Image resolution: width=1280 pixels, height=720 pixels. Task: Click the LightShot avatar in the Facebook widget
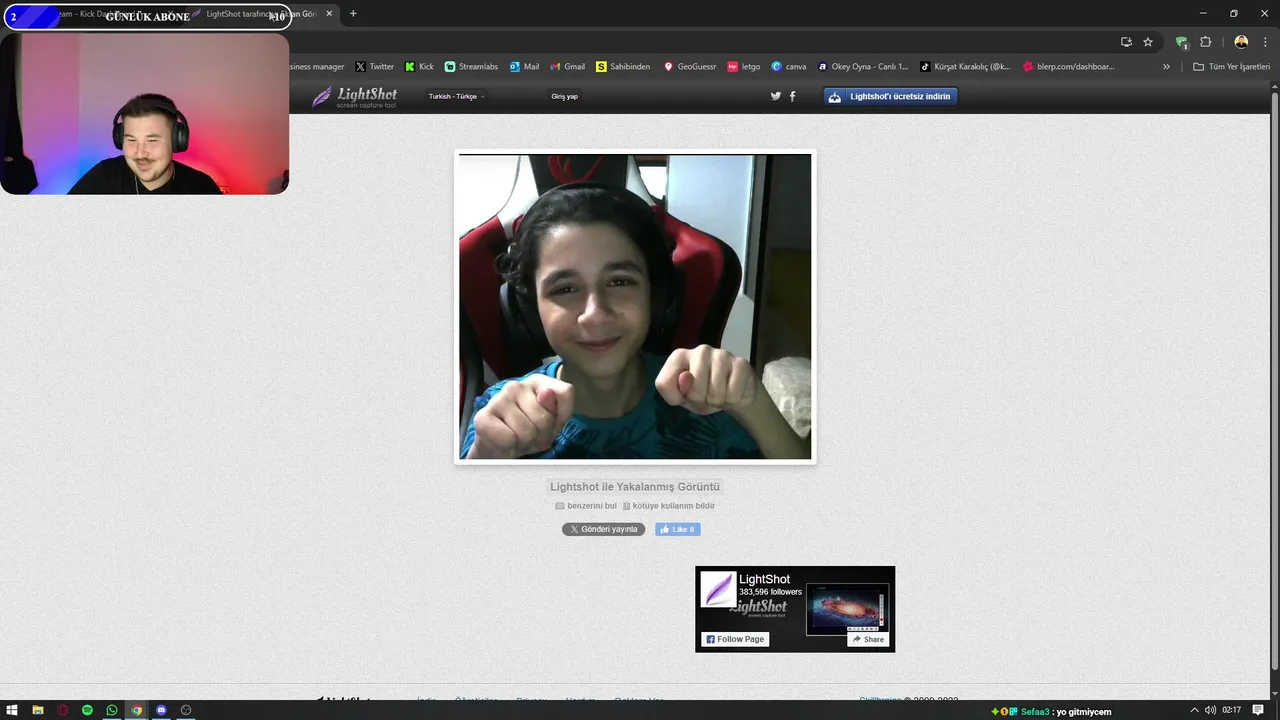pos(718,589)
